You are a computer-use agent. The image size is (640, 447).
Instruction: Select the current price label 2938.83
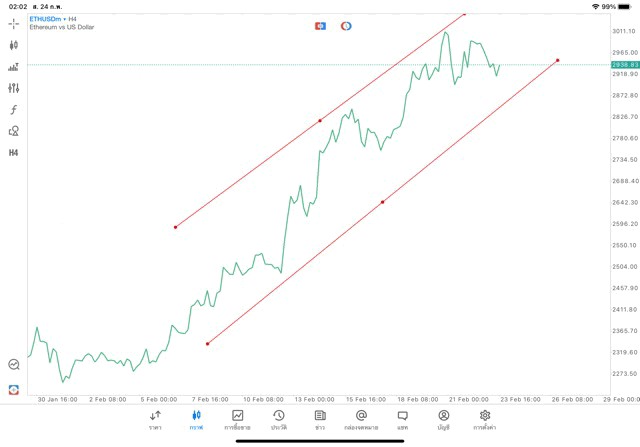(x=625, y=65)
